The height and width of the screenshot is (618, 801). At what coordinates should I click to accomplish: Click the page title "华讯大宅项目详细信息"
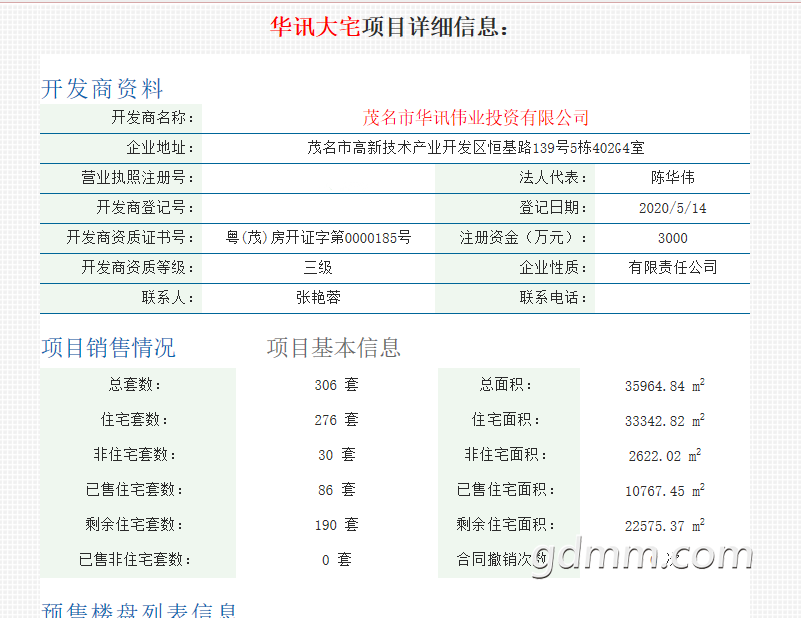coord(389,27)
